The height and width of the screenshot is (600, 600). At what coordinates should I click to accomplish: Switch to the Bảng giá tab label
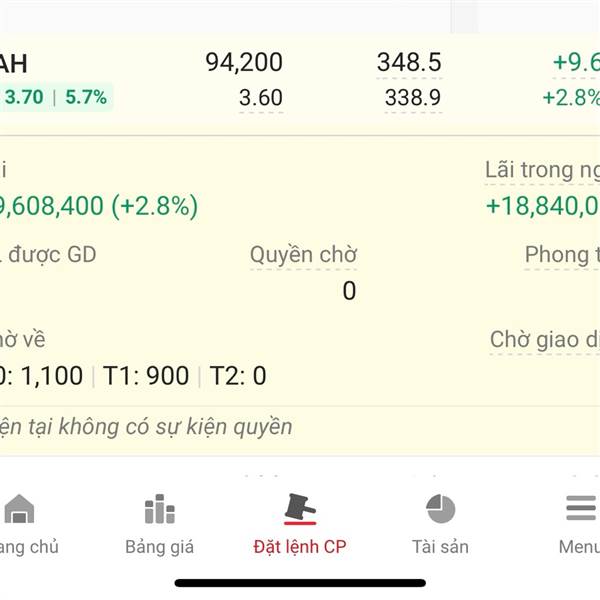pos(160,547)
